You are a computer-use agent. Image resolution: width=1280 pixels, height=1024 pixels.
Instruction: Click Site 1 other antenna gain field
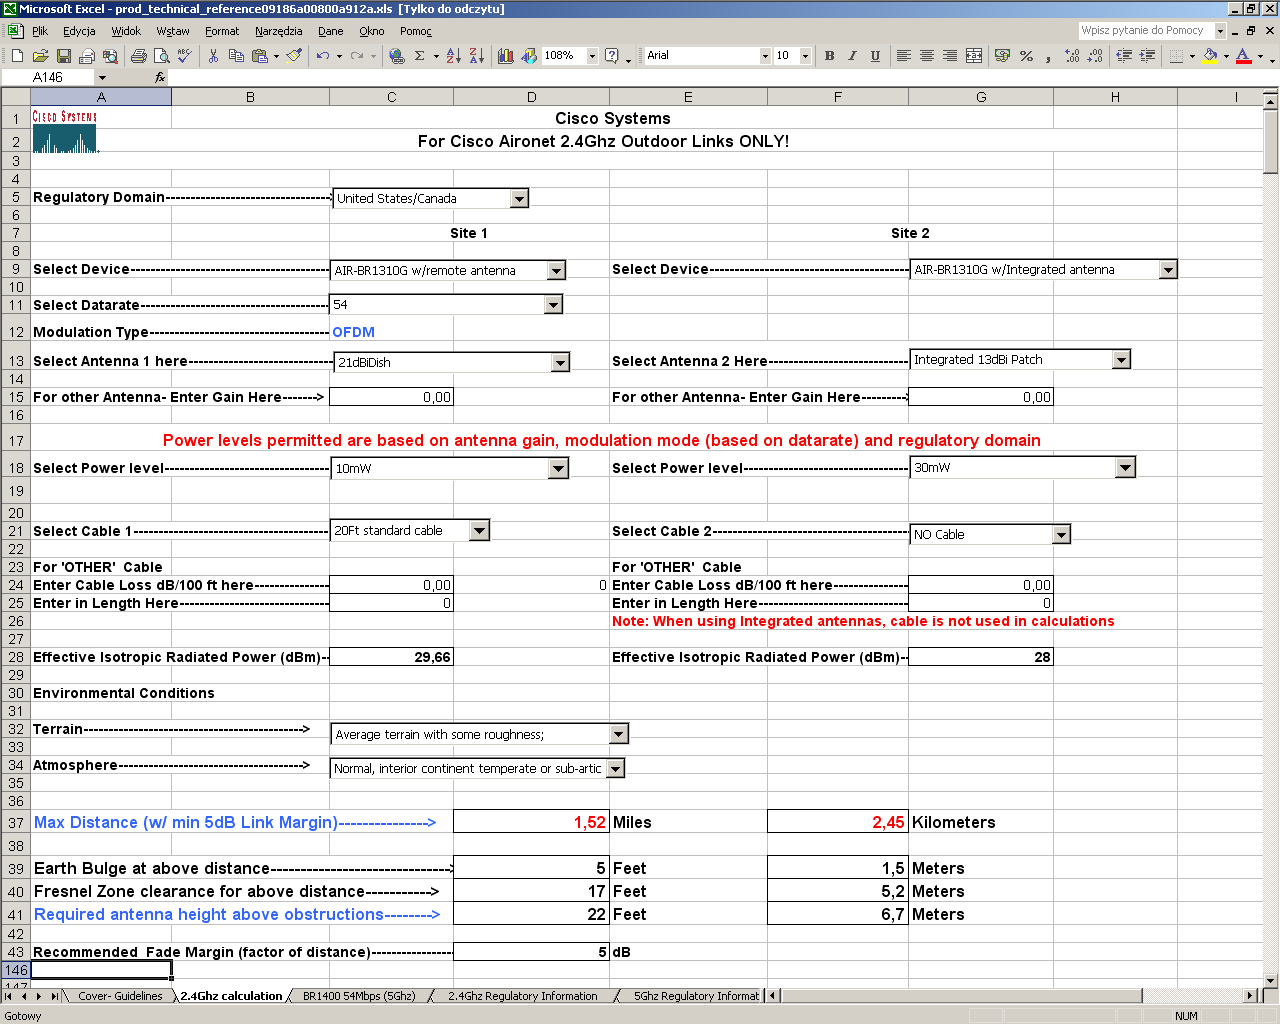391,397
